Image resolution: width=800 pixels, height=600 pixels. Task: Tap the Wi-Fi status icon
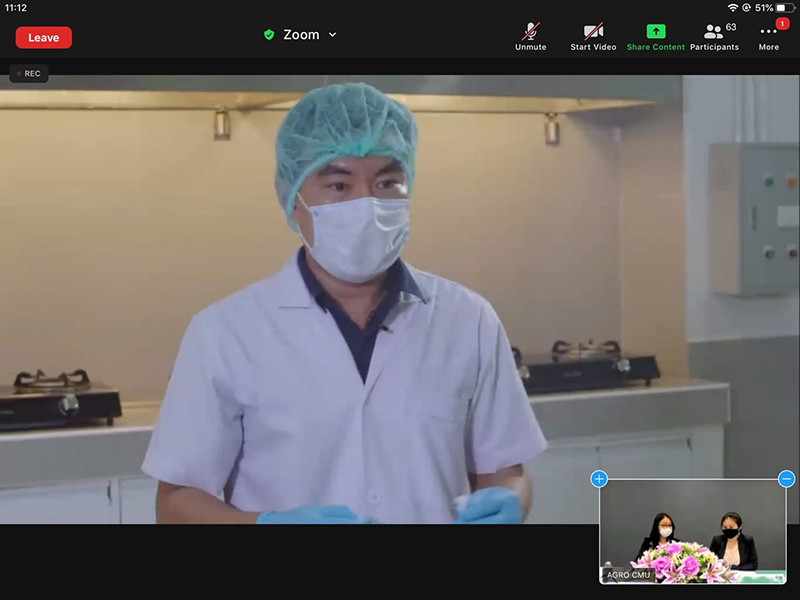733,8
